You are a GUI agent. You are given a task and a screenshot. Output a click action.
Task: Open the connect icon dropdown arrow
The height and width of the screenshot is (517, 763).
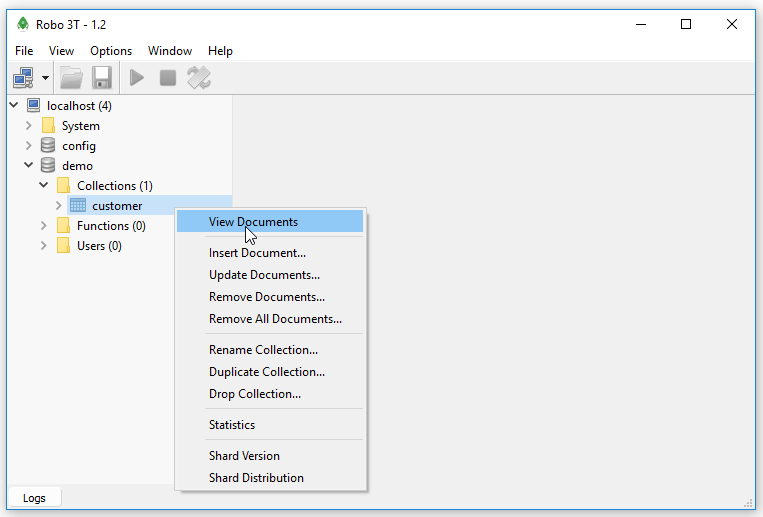[x=45, y=78]
